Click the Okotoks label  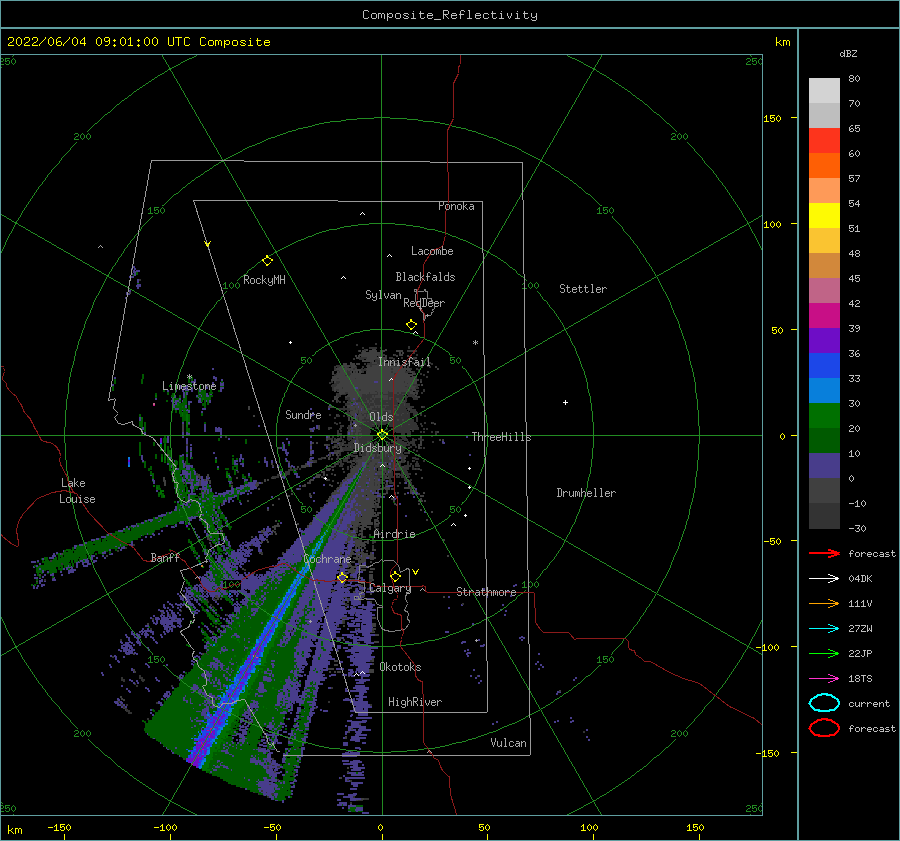(400, 667)
